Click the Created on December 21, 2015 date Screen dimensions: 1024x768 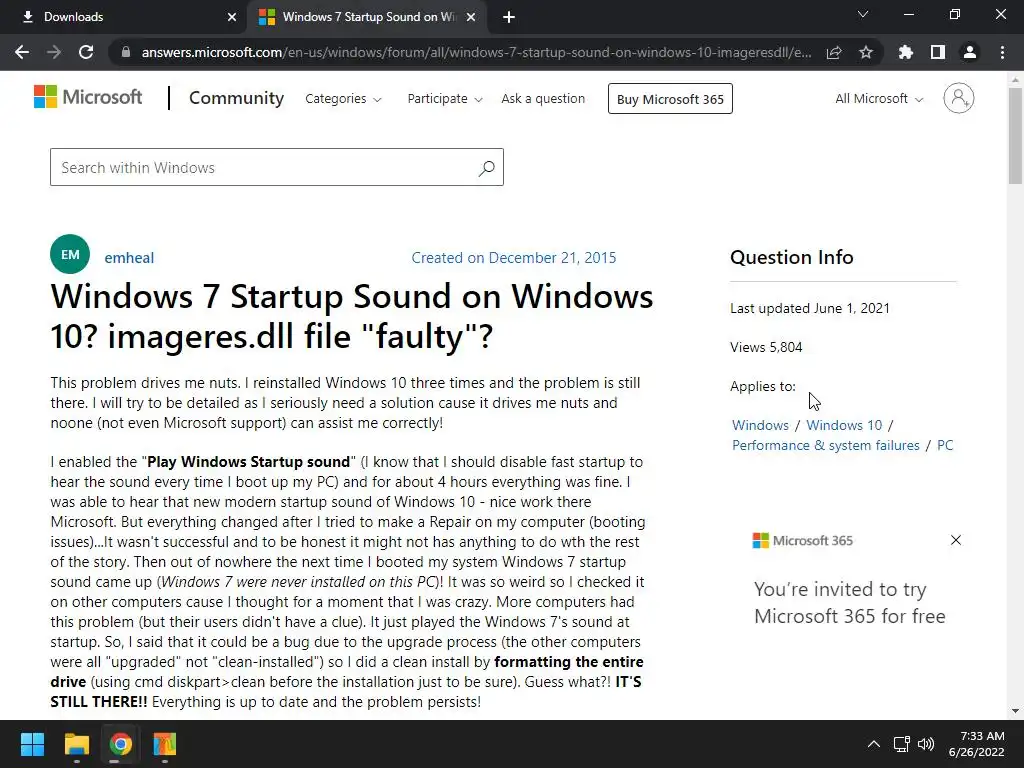(514, 258)
